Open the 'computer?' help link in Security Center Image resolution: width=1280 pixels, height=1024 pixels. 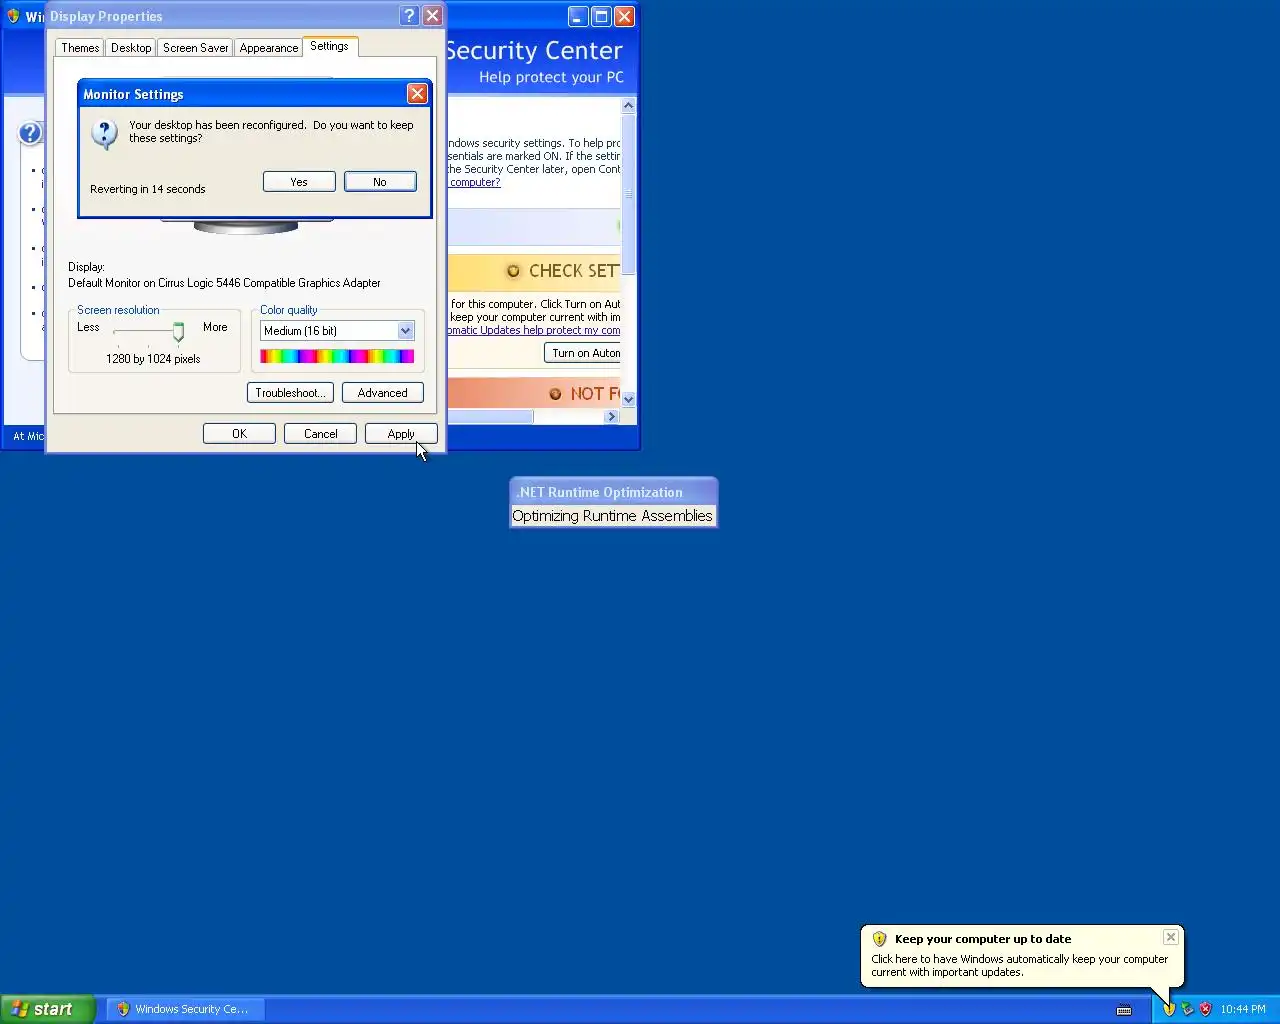coord(474,183)
